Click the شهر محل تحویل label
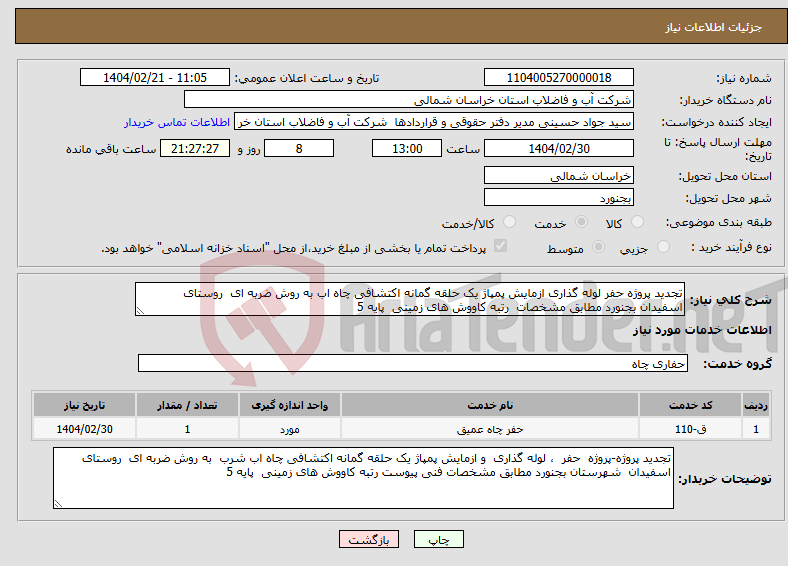788x566 pixels. point(729,199)
